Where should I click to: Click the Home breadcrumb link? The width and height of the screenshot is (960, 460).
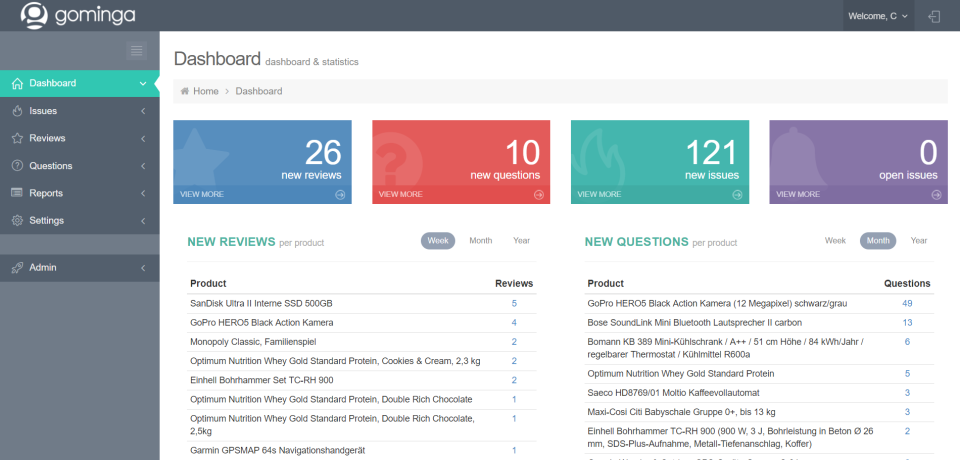(x=206, y=91)
